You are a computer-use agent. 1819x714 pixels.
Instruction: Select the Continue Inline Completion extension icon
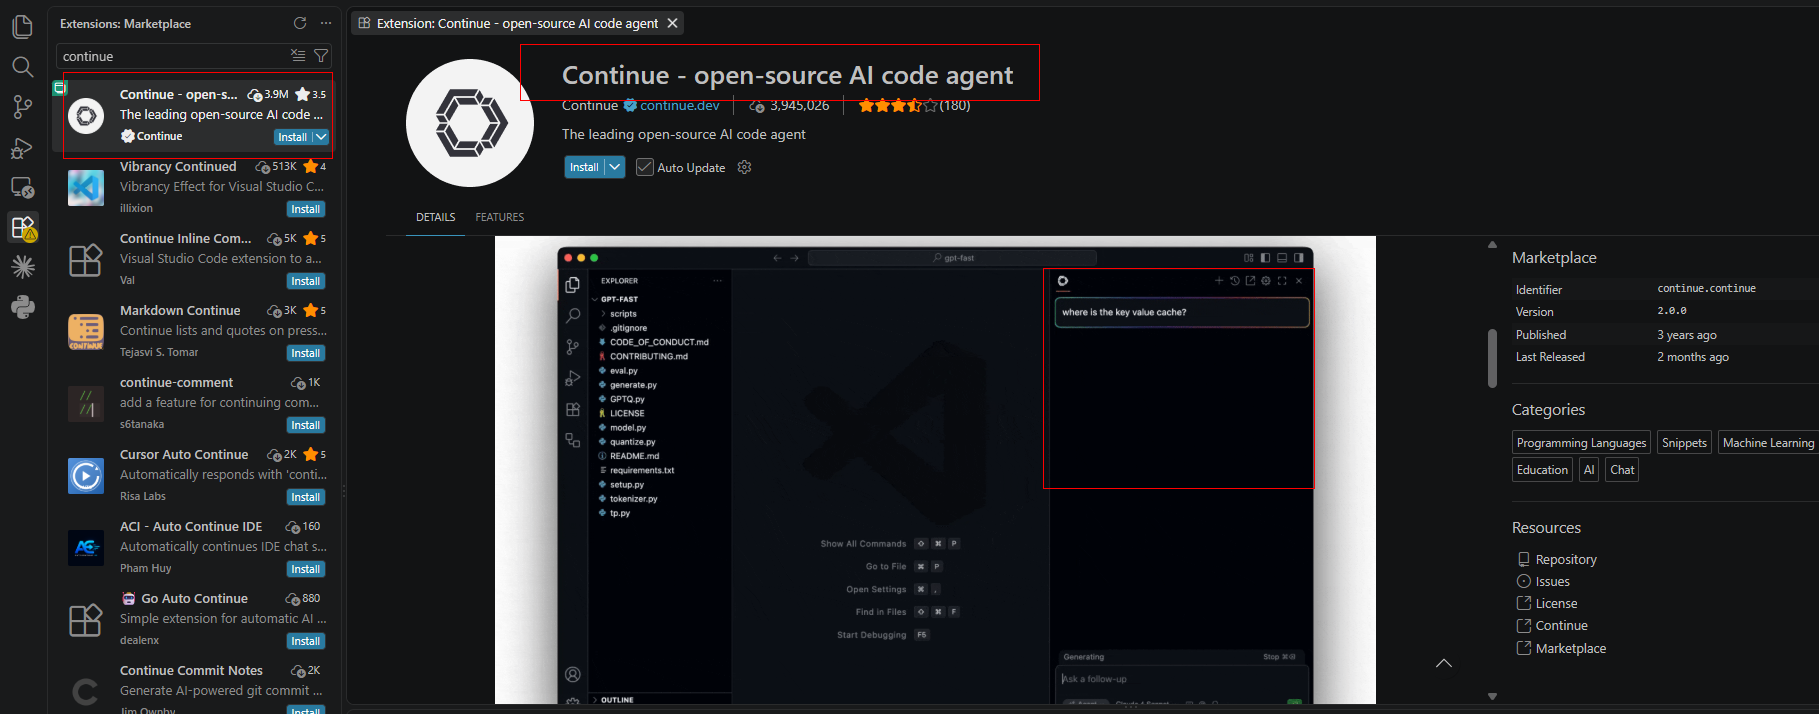(86, 259)
